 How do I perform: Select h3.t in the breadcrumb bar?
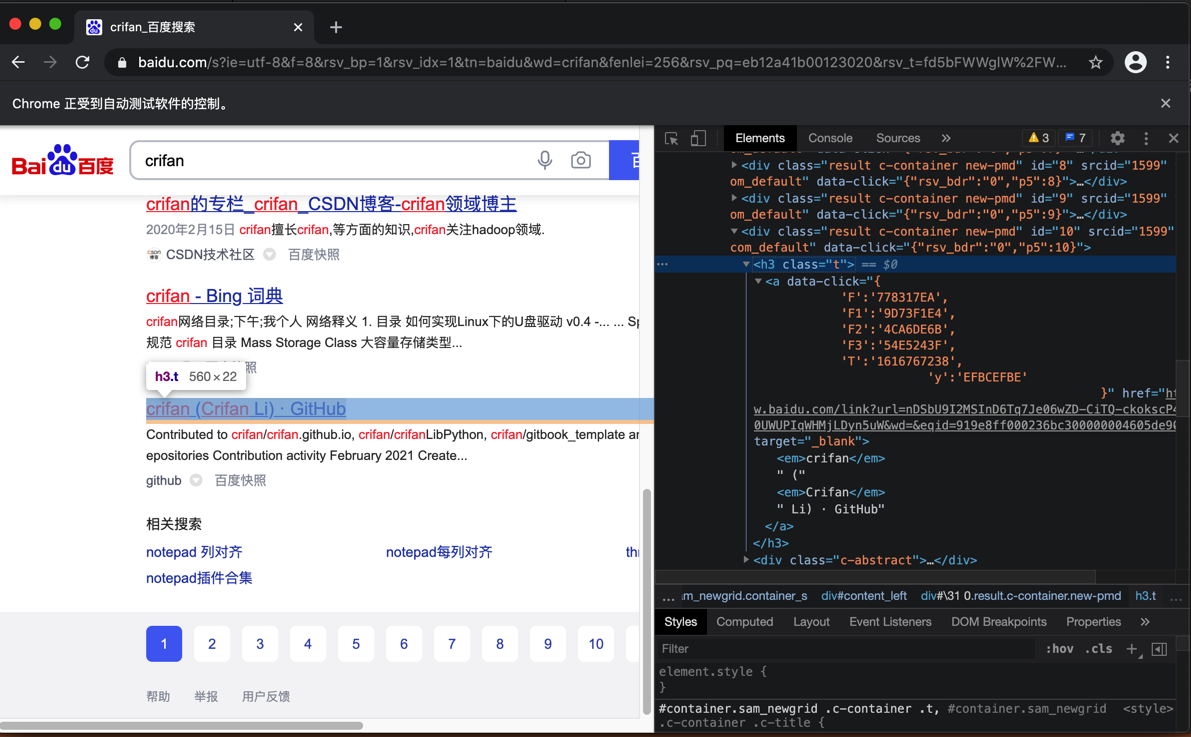point(1145,596)
